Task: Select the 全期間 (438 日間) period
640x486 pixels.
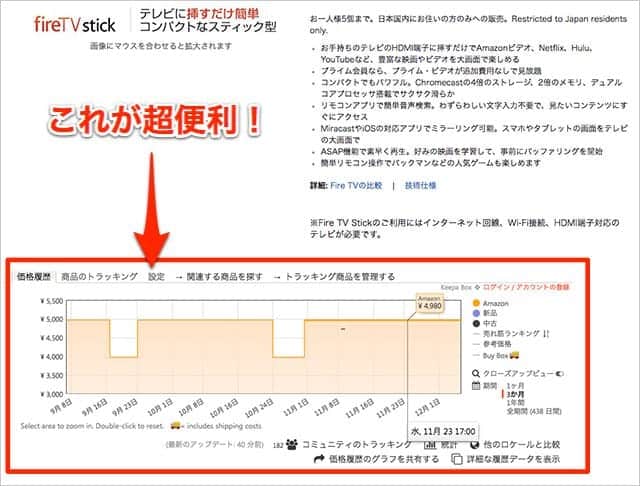Action: (534, 411)
